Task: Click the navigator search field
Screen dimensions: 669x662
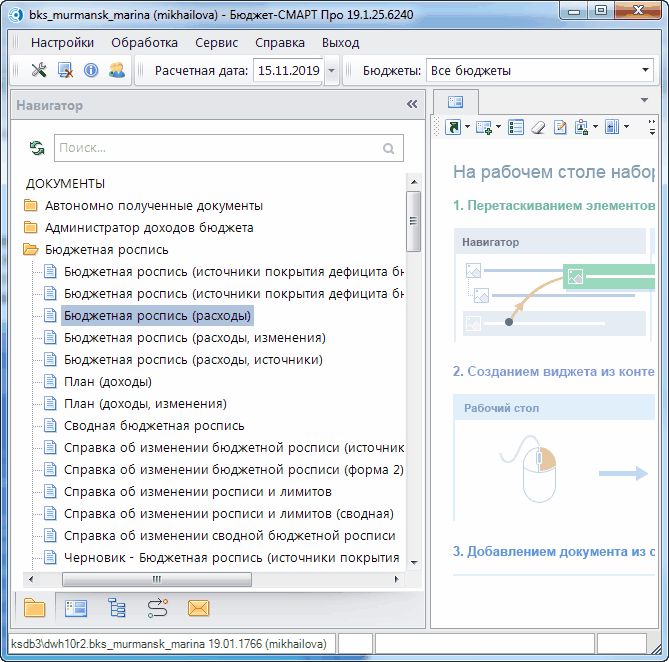Action: [x=218, y=148]
